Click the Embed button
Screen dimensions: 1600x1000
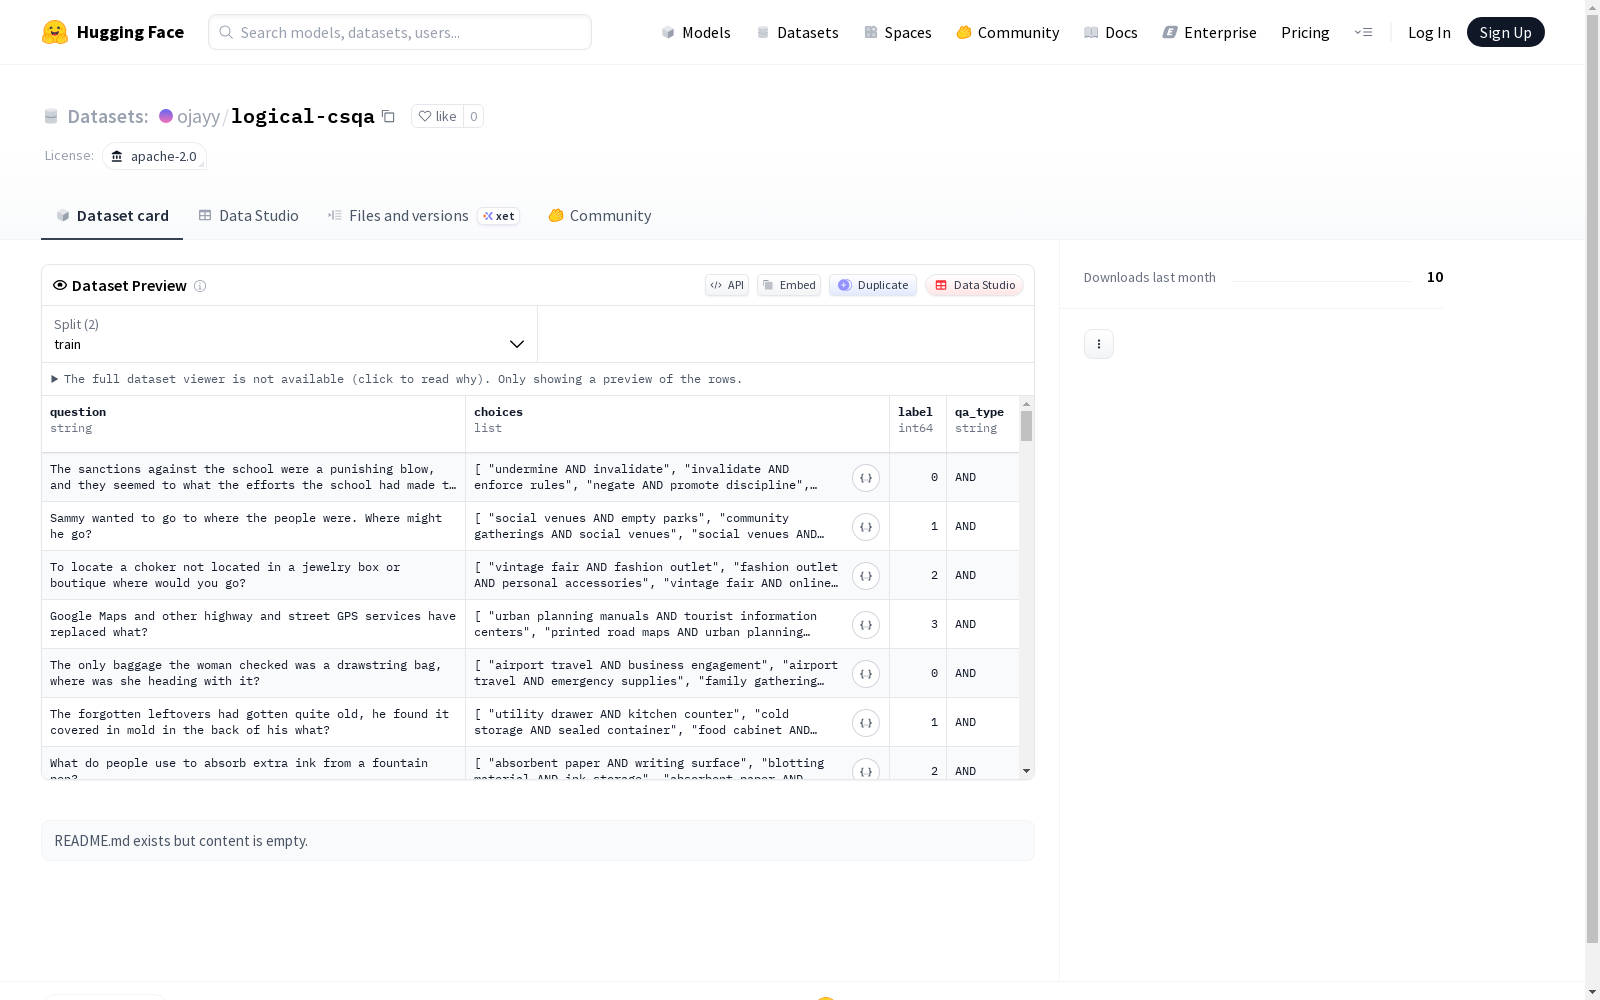pos(789,285)
